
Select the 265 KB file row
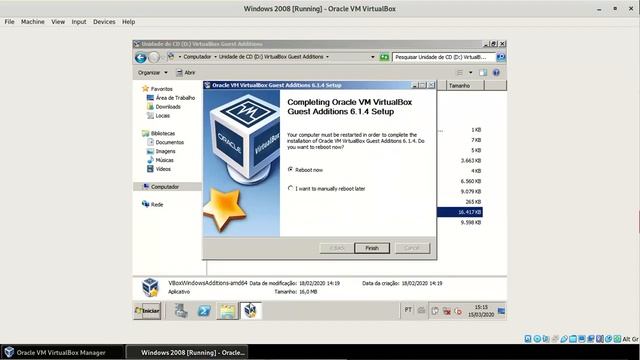point(473,202)
